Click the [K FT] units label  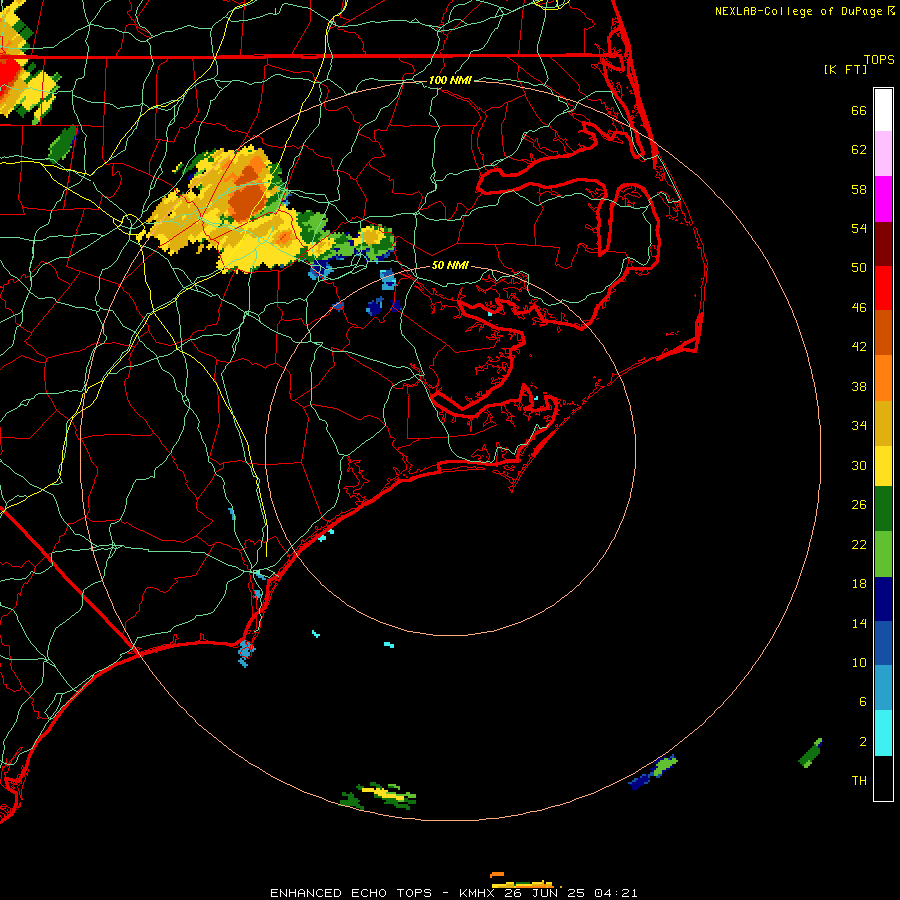tap(845, 69)
